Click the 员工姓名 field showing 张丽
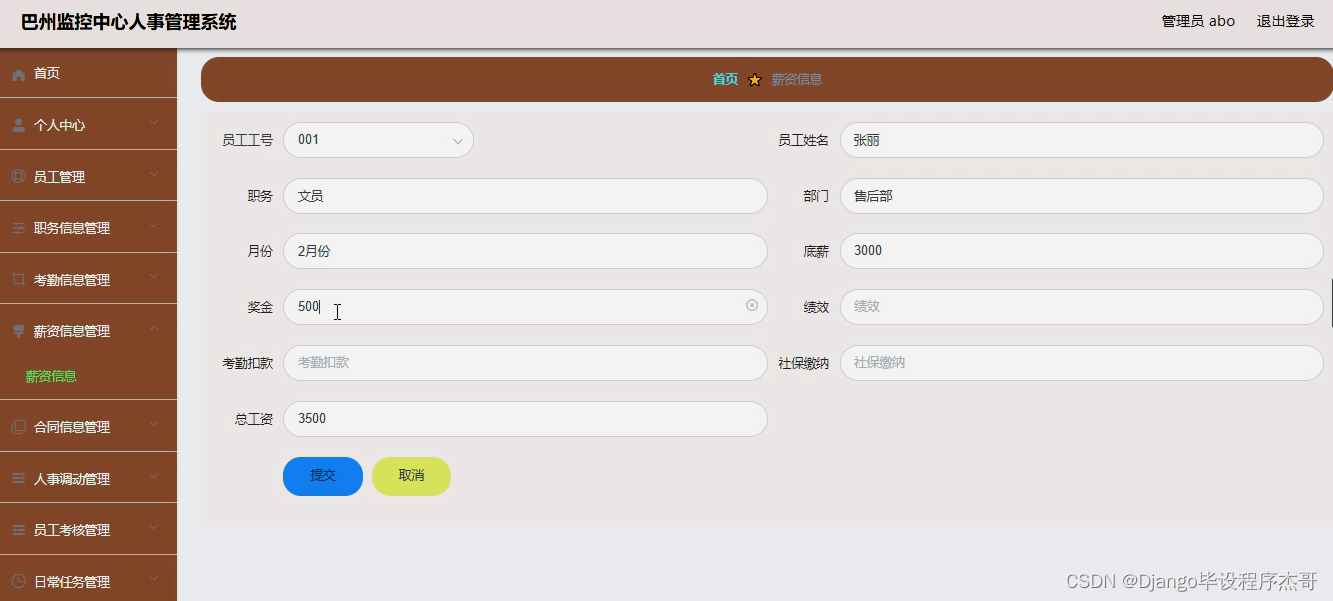1333x601 pixels. 1082,140
